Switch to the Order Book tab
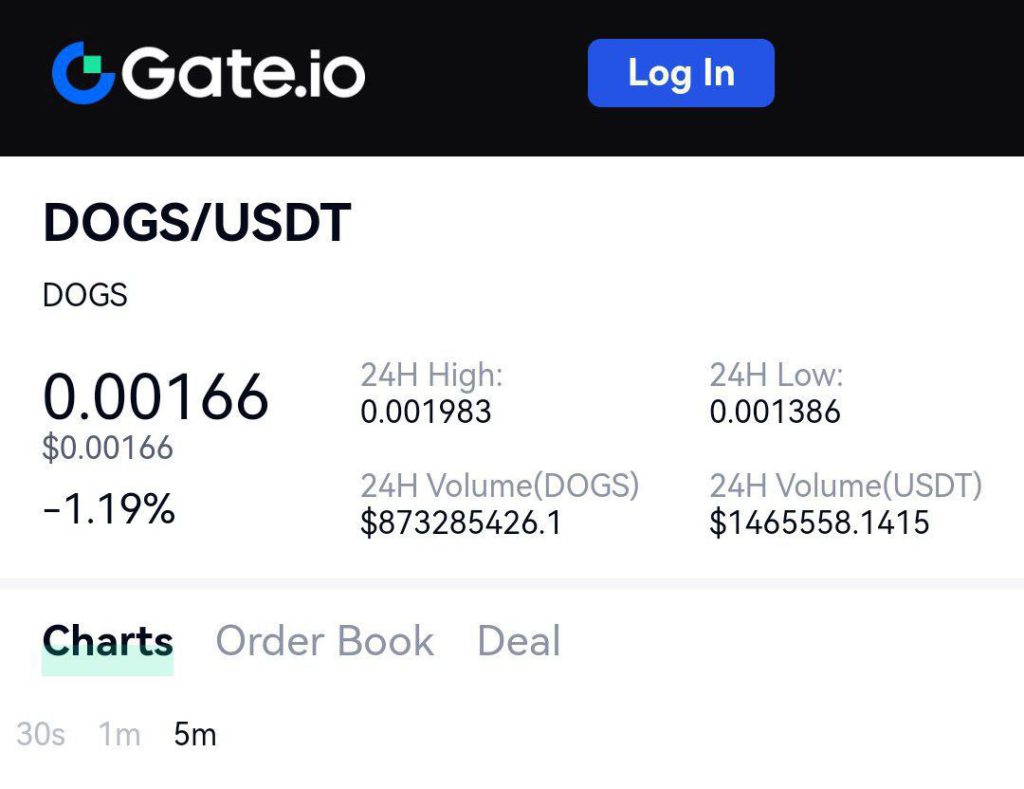The height and width of the screenshot is (789, 1024). 325,641
